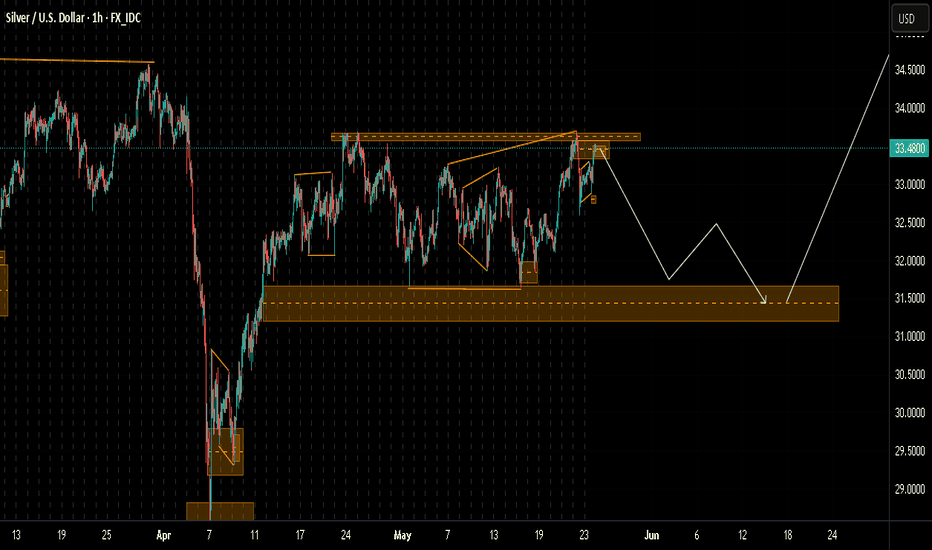
Task: Click the 29.0000 price axis label
Action: [x=909, y=489]
